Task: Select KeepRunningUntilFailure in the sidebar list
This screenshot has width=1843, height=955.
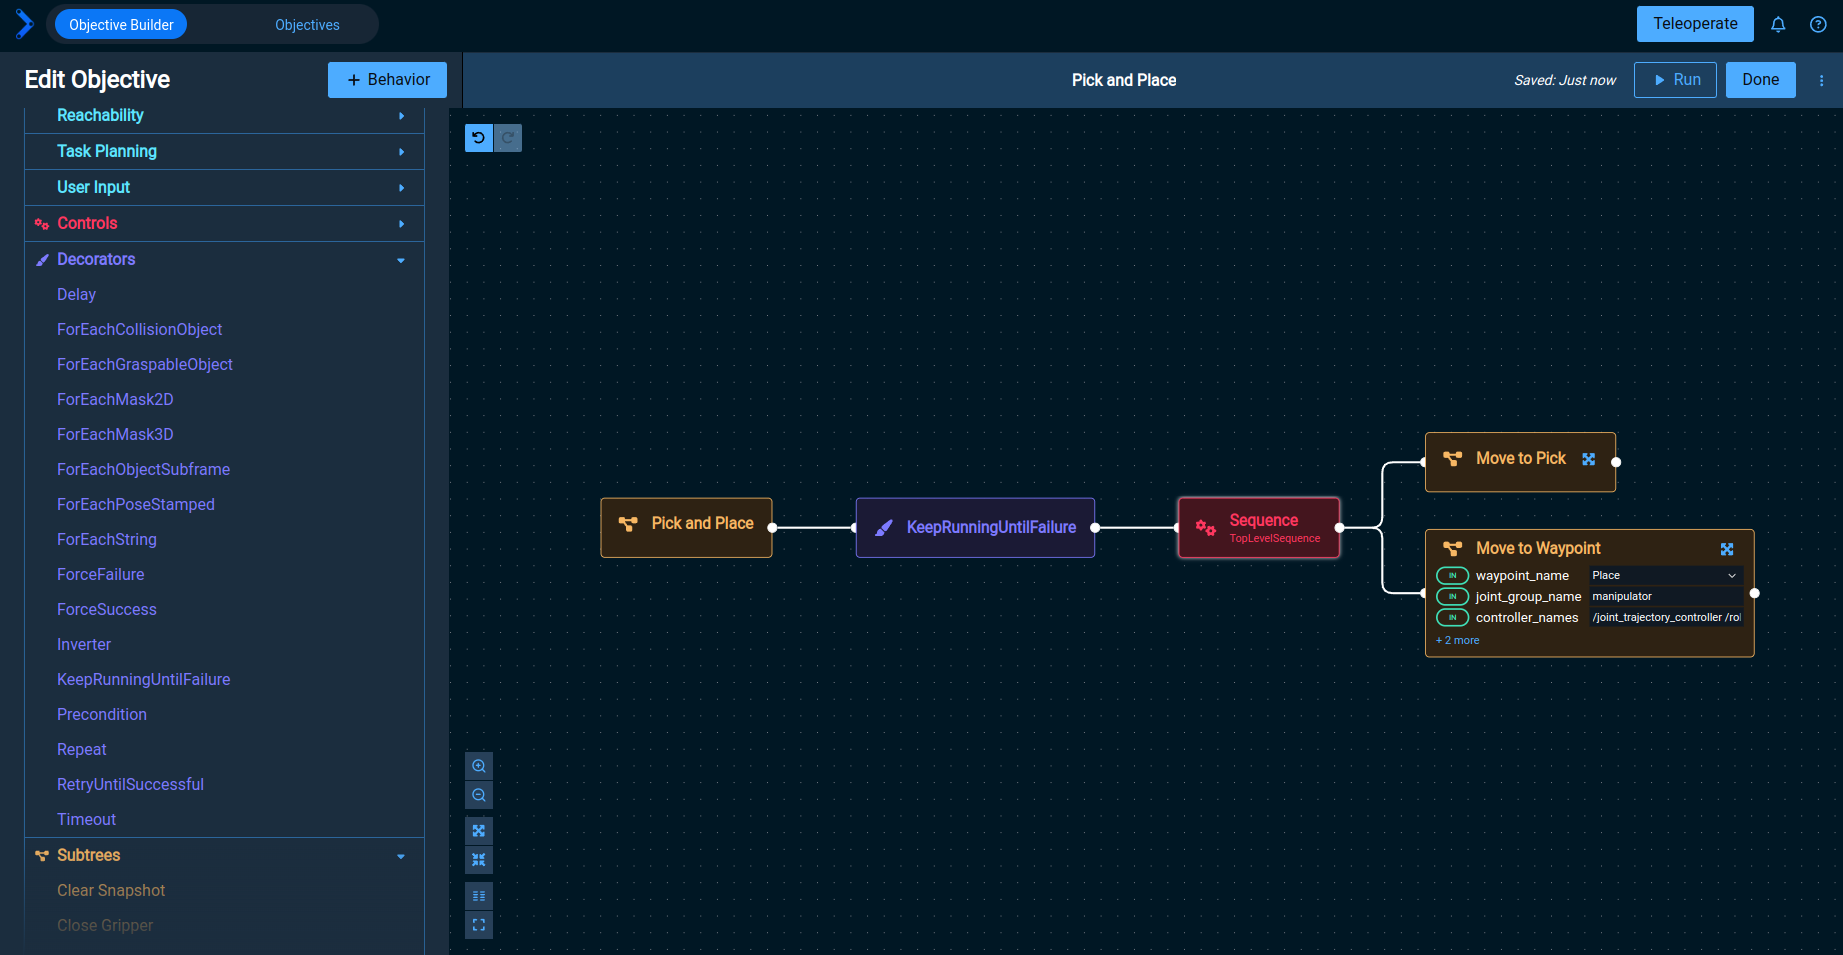Action: (143, 679)
